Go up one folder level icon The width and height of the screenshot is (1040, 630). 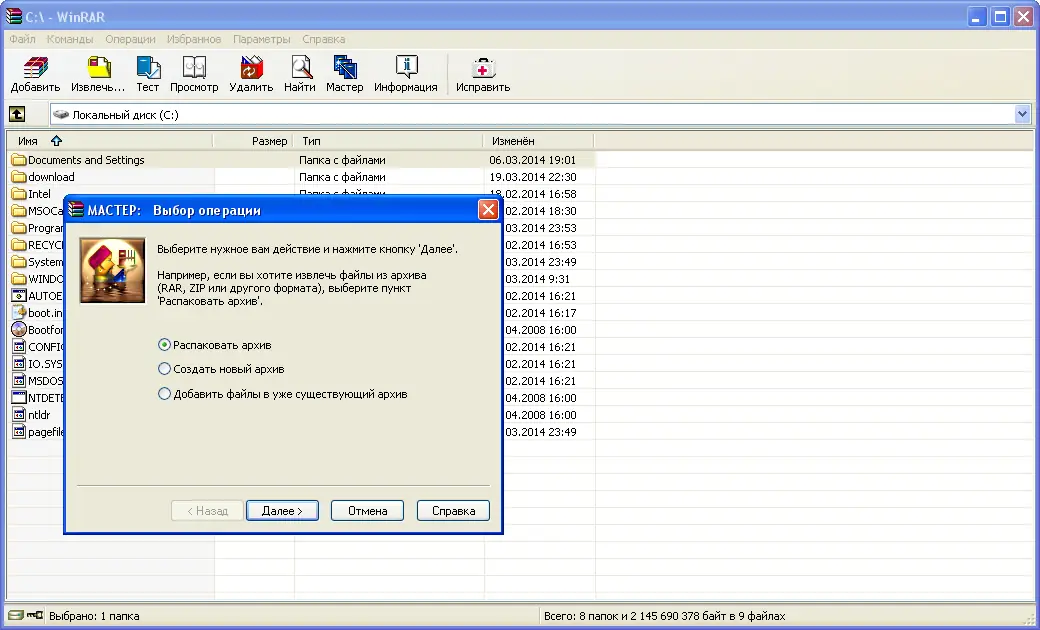click(17, 114)
